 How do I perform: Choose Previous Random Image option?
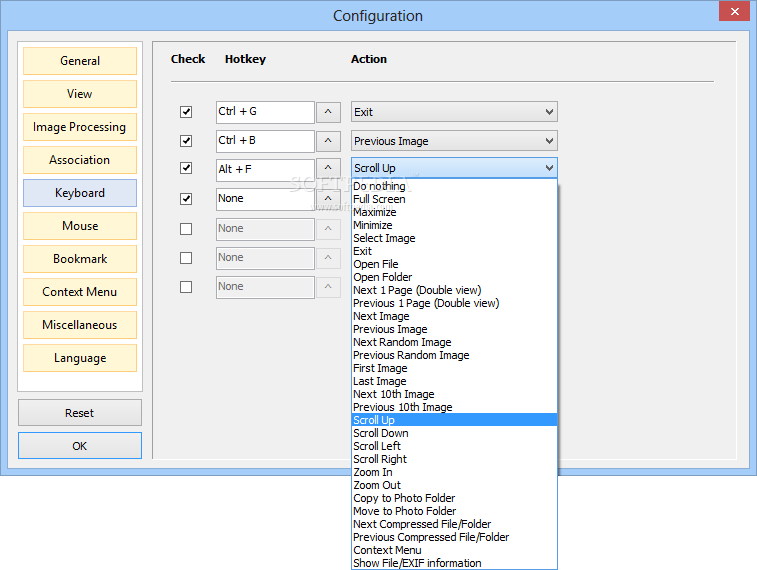click(x=454, y=356)
